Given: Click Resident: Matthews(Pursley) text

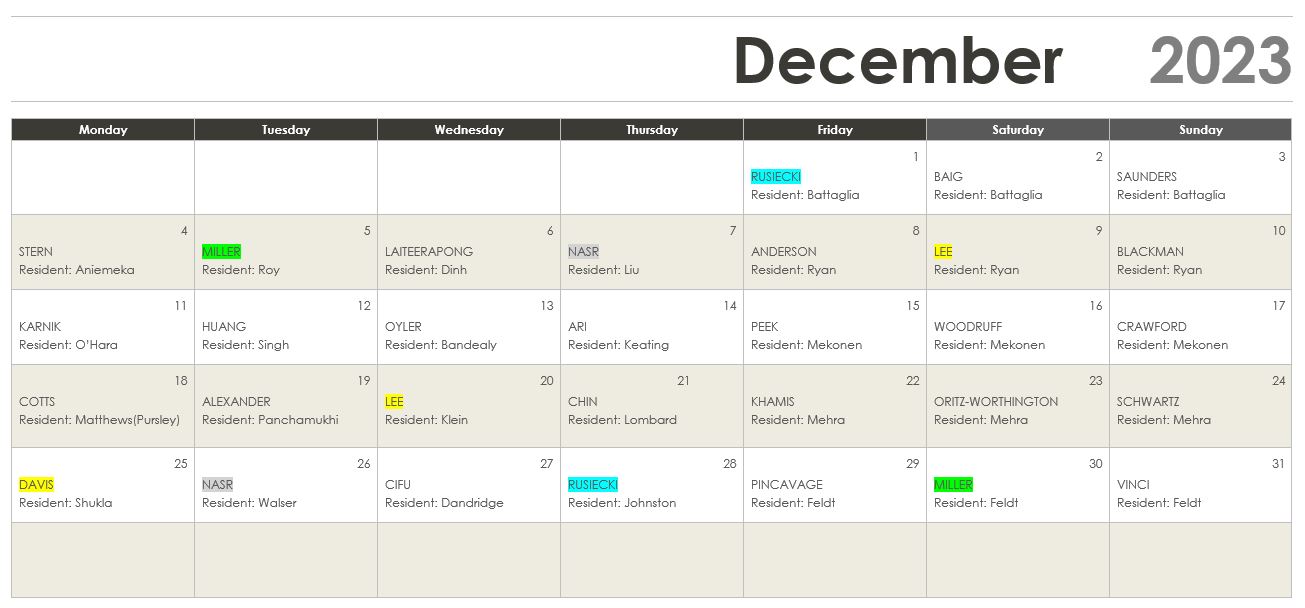Looking at the screenshot, I should 99,420.
